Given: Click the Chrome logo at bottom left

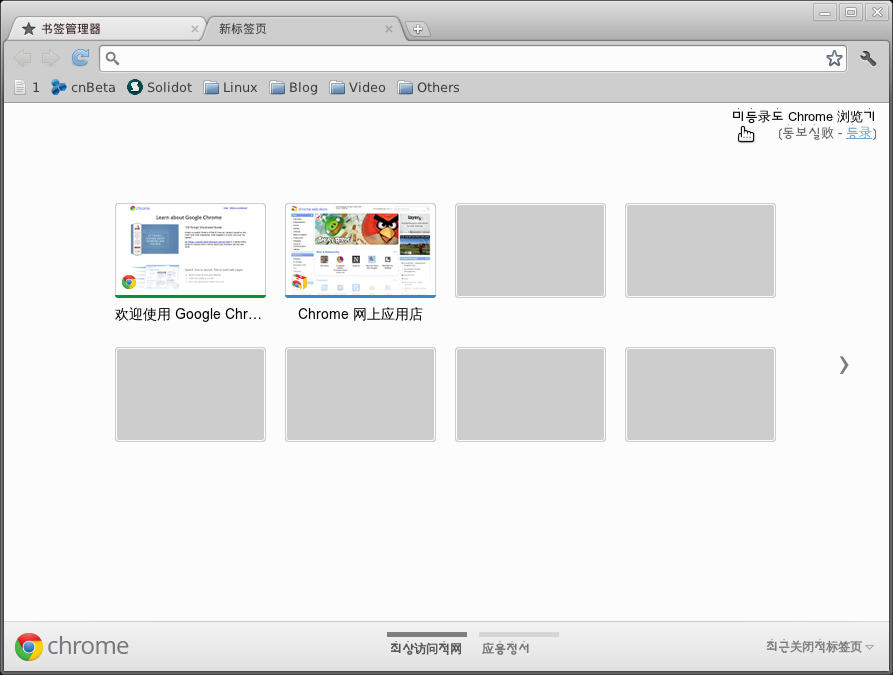Looking at the screenshot, I should point(72,647).
